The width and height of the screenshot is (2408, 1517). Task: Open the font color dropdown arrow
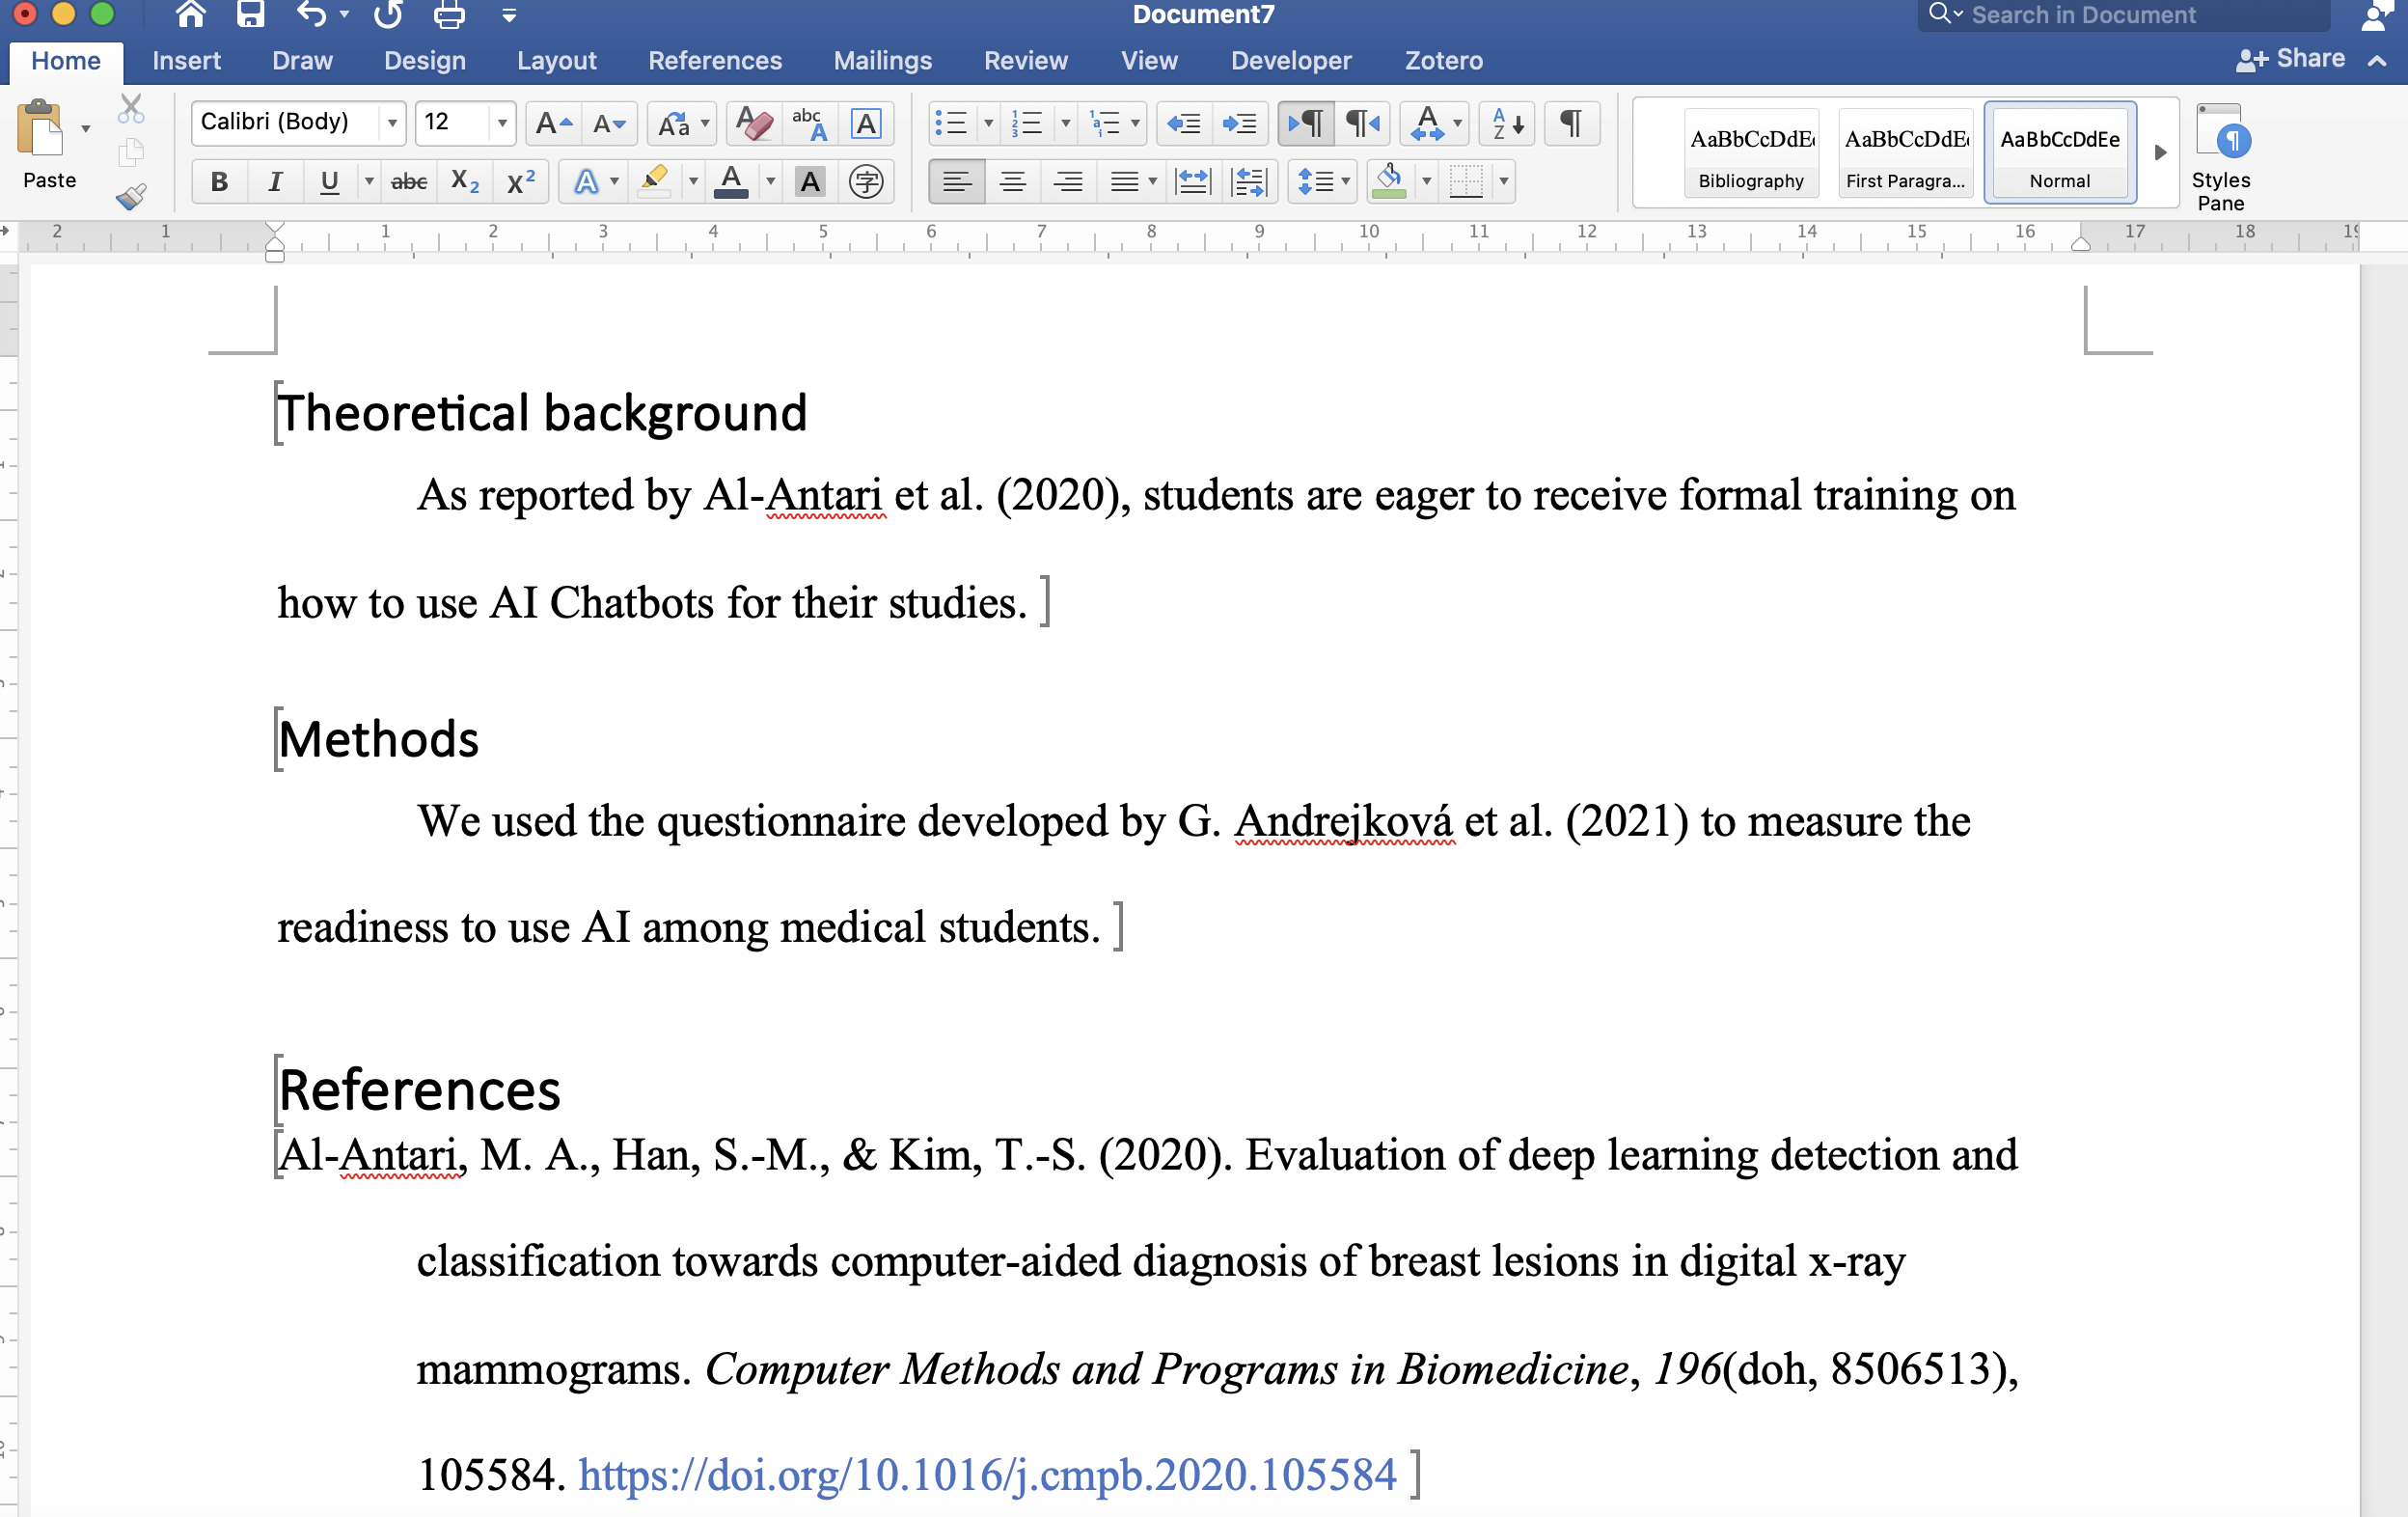point(768,181)
